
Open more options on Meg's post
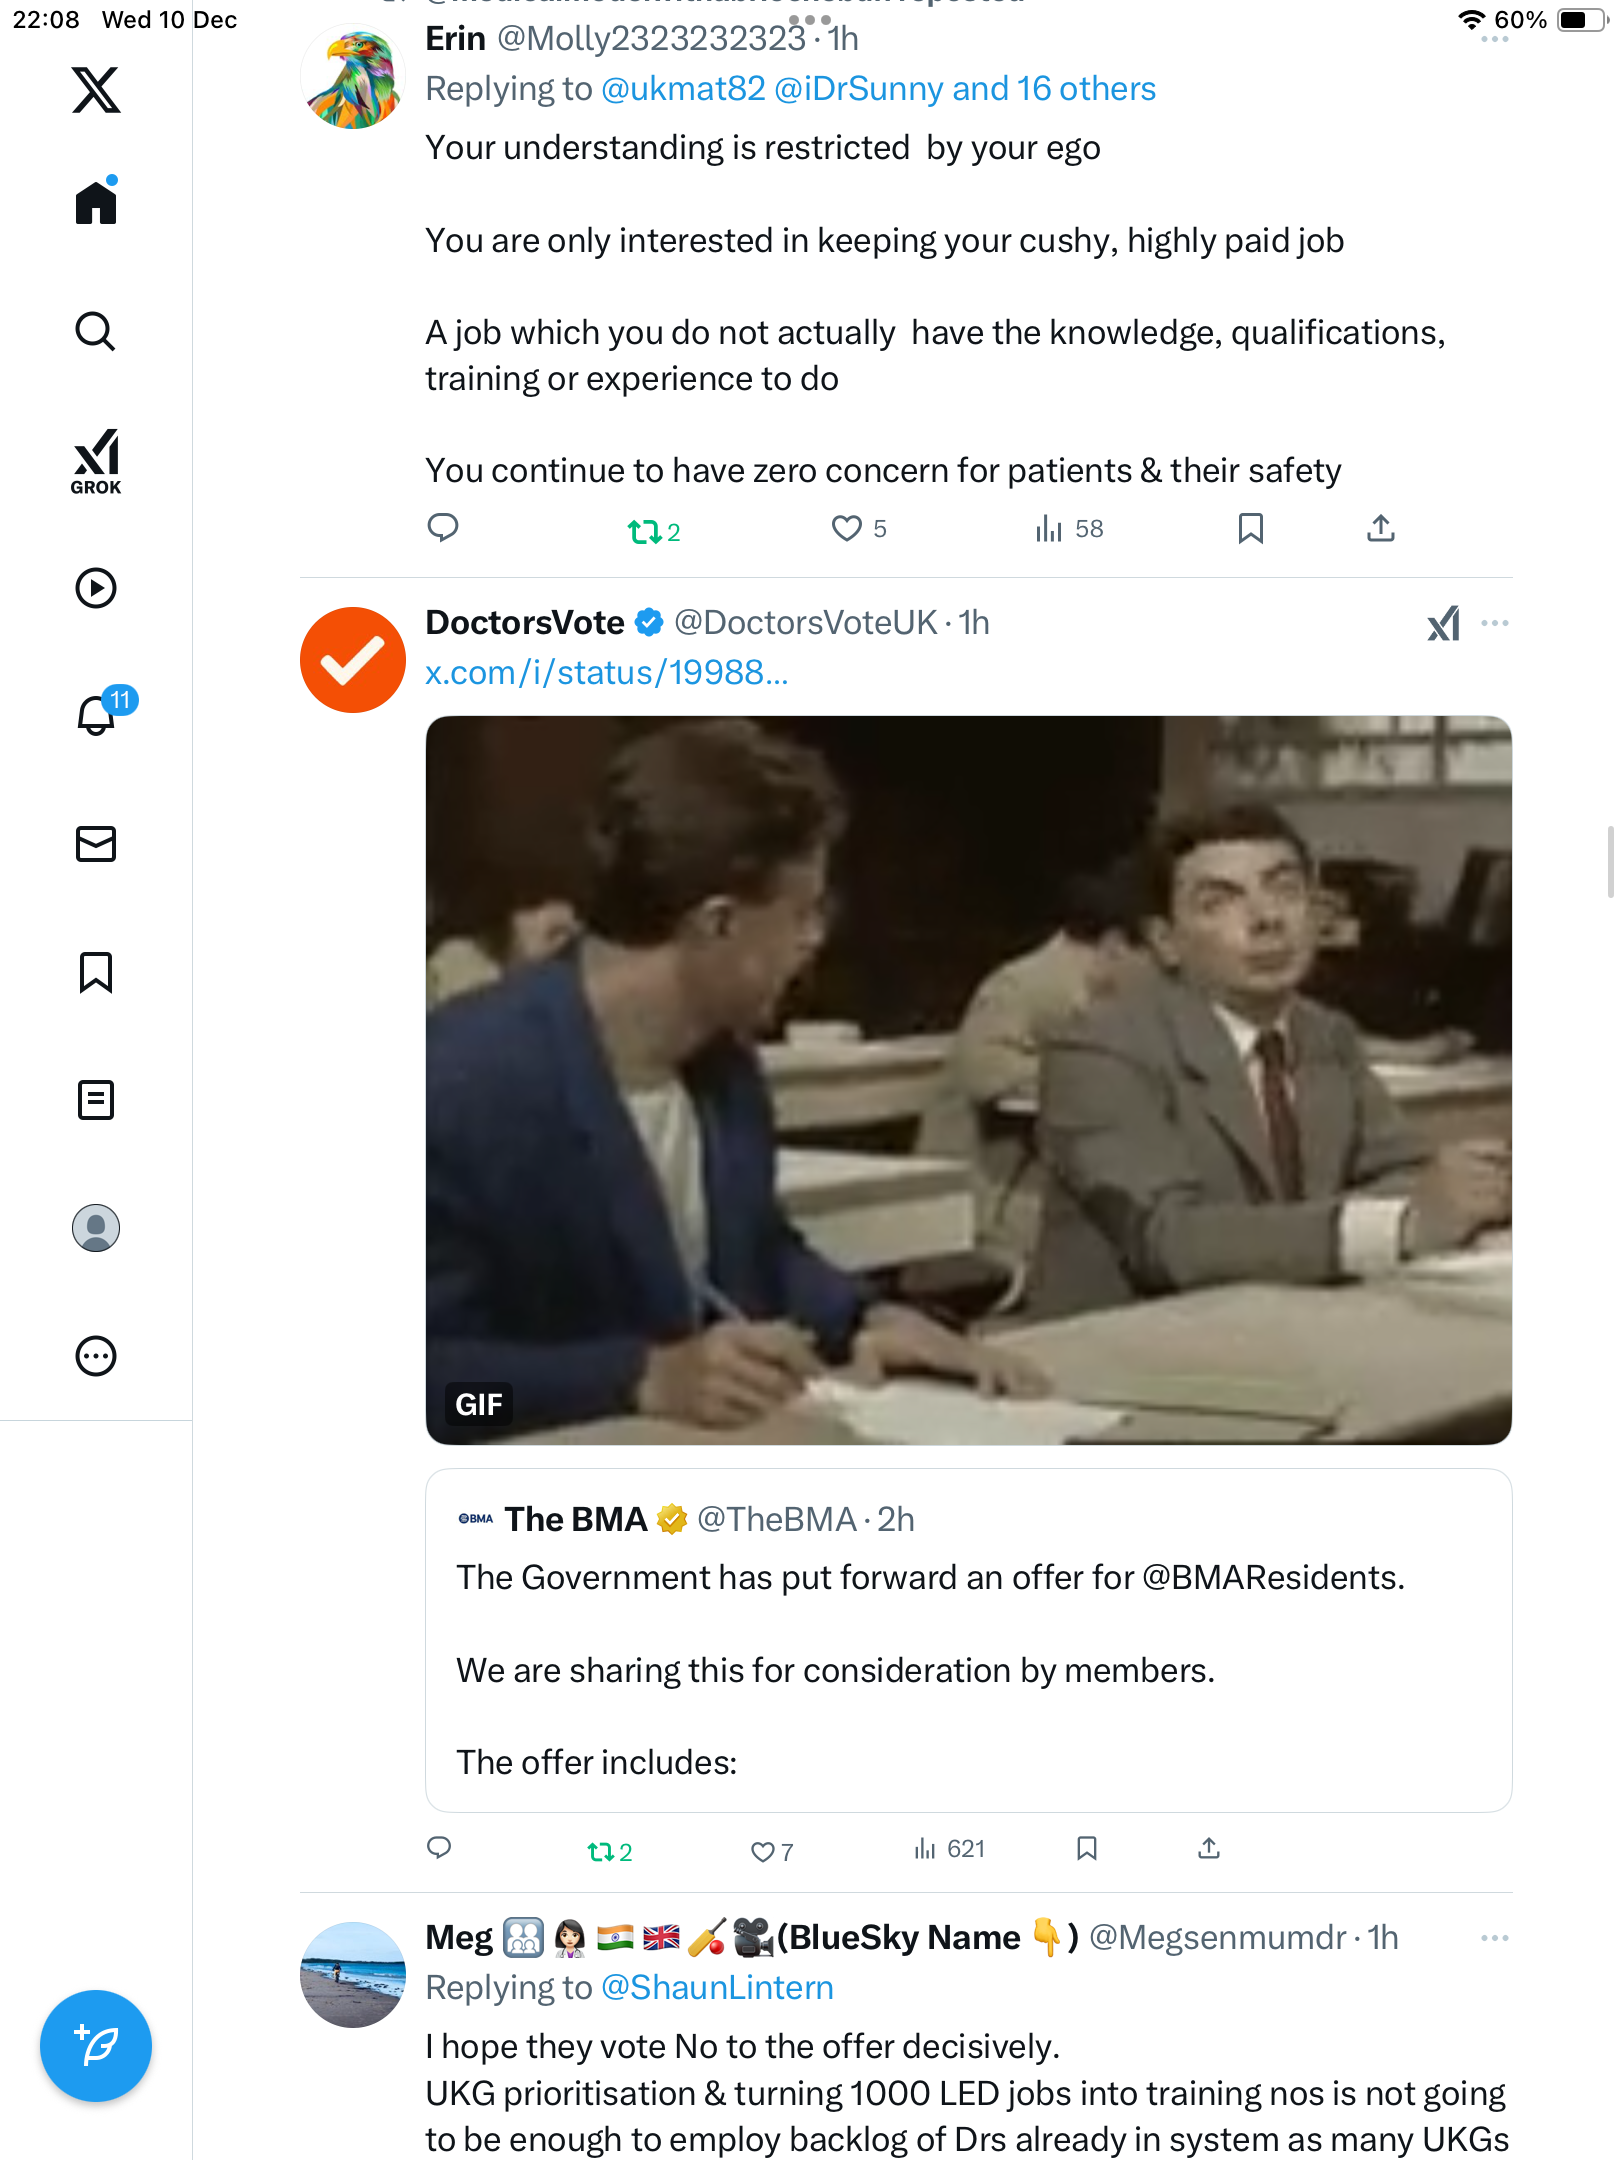click(1495, 1938)
